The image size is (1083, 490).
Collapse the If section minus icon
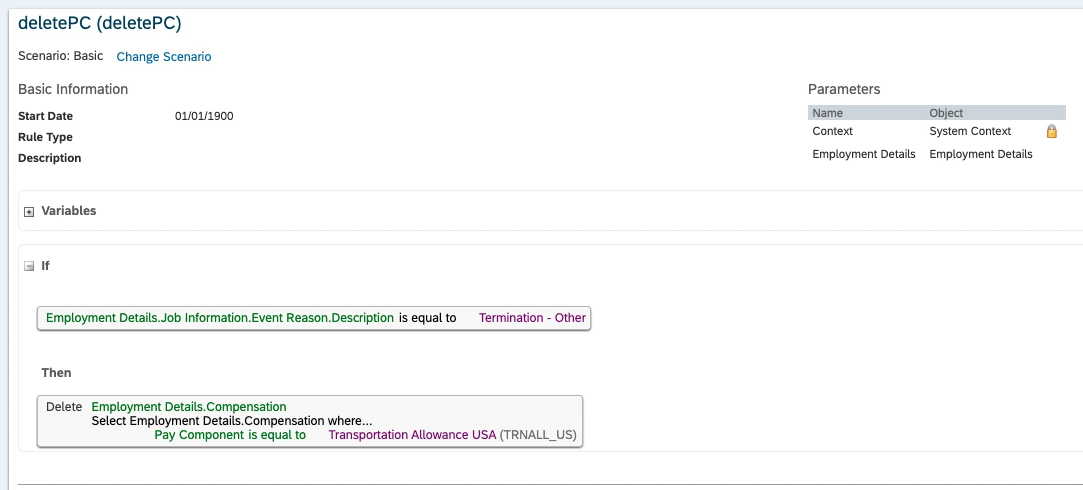29,266
